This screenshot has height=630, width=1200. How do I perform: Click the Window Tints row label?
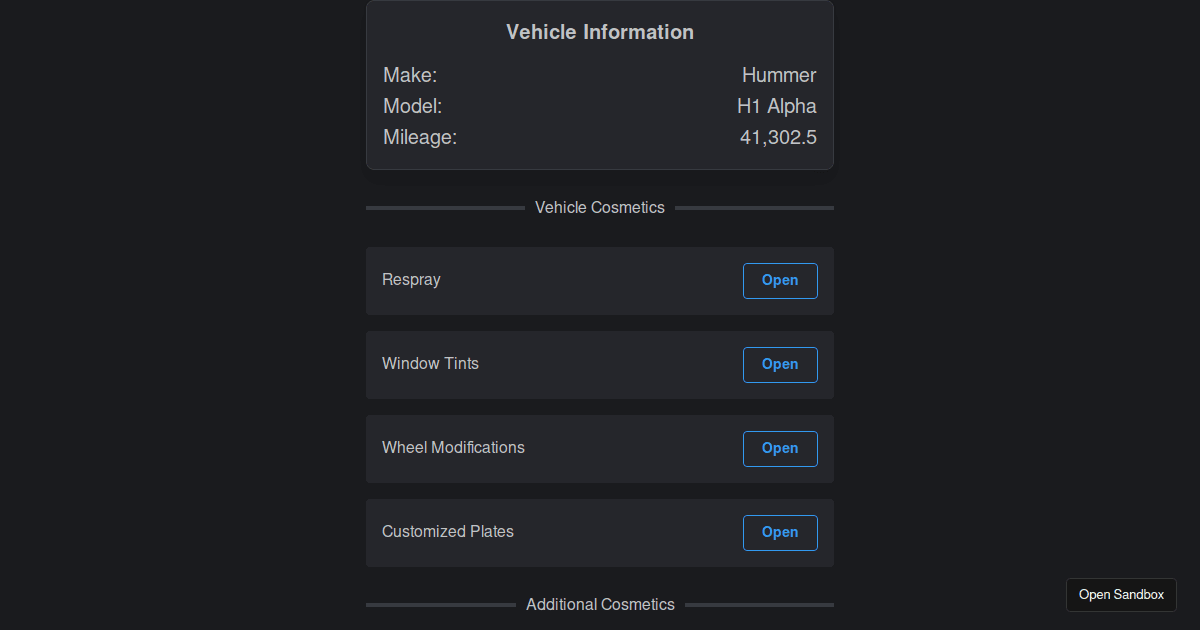point(430,364)
